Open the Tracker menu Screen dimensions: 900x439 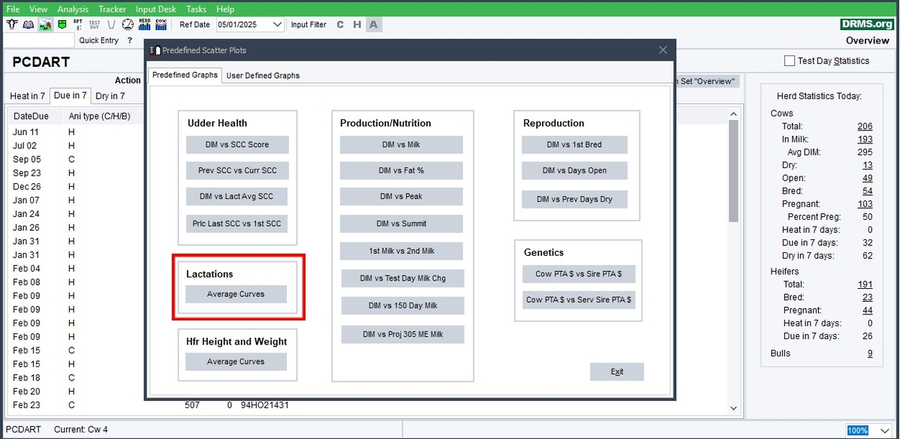112,9
